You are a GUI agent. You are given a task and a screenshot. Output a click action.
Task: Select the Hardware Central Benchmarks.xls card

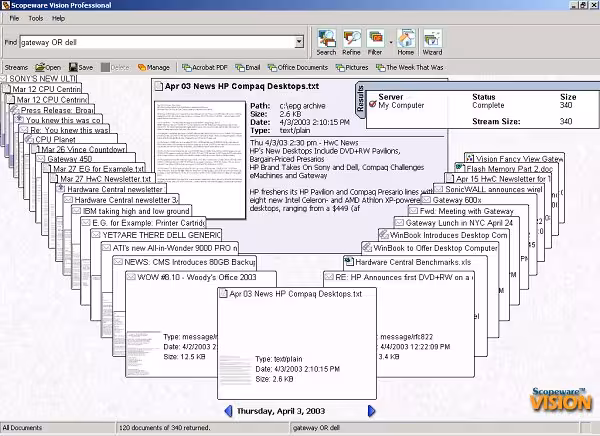416,262
